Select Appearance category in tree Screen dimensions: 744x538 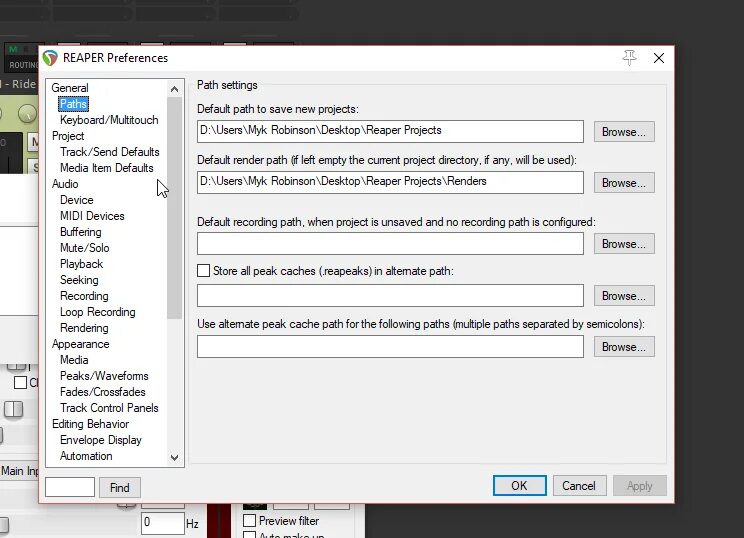pos(81,344)
